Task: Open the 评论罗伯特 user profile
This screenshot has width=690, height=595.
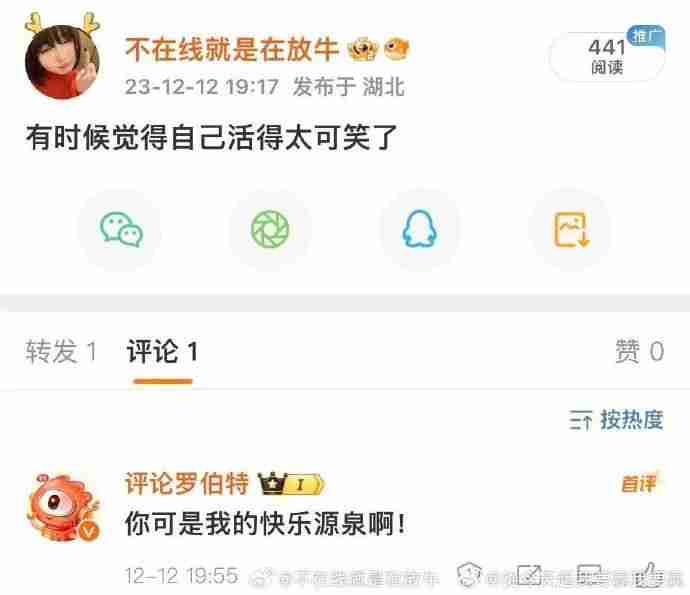Action: point(187,483)
